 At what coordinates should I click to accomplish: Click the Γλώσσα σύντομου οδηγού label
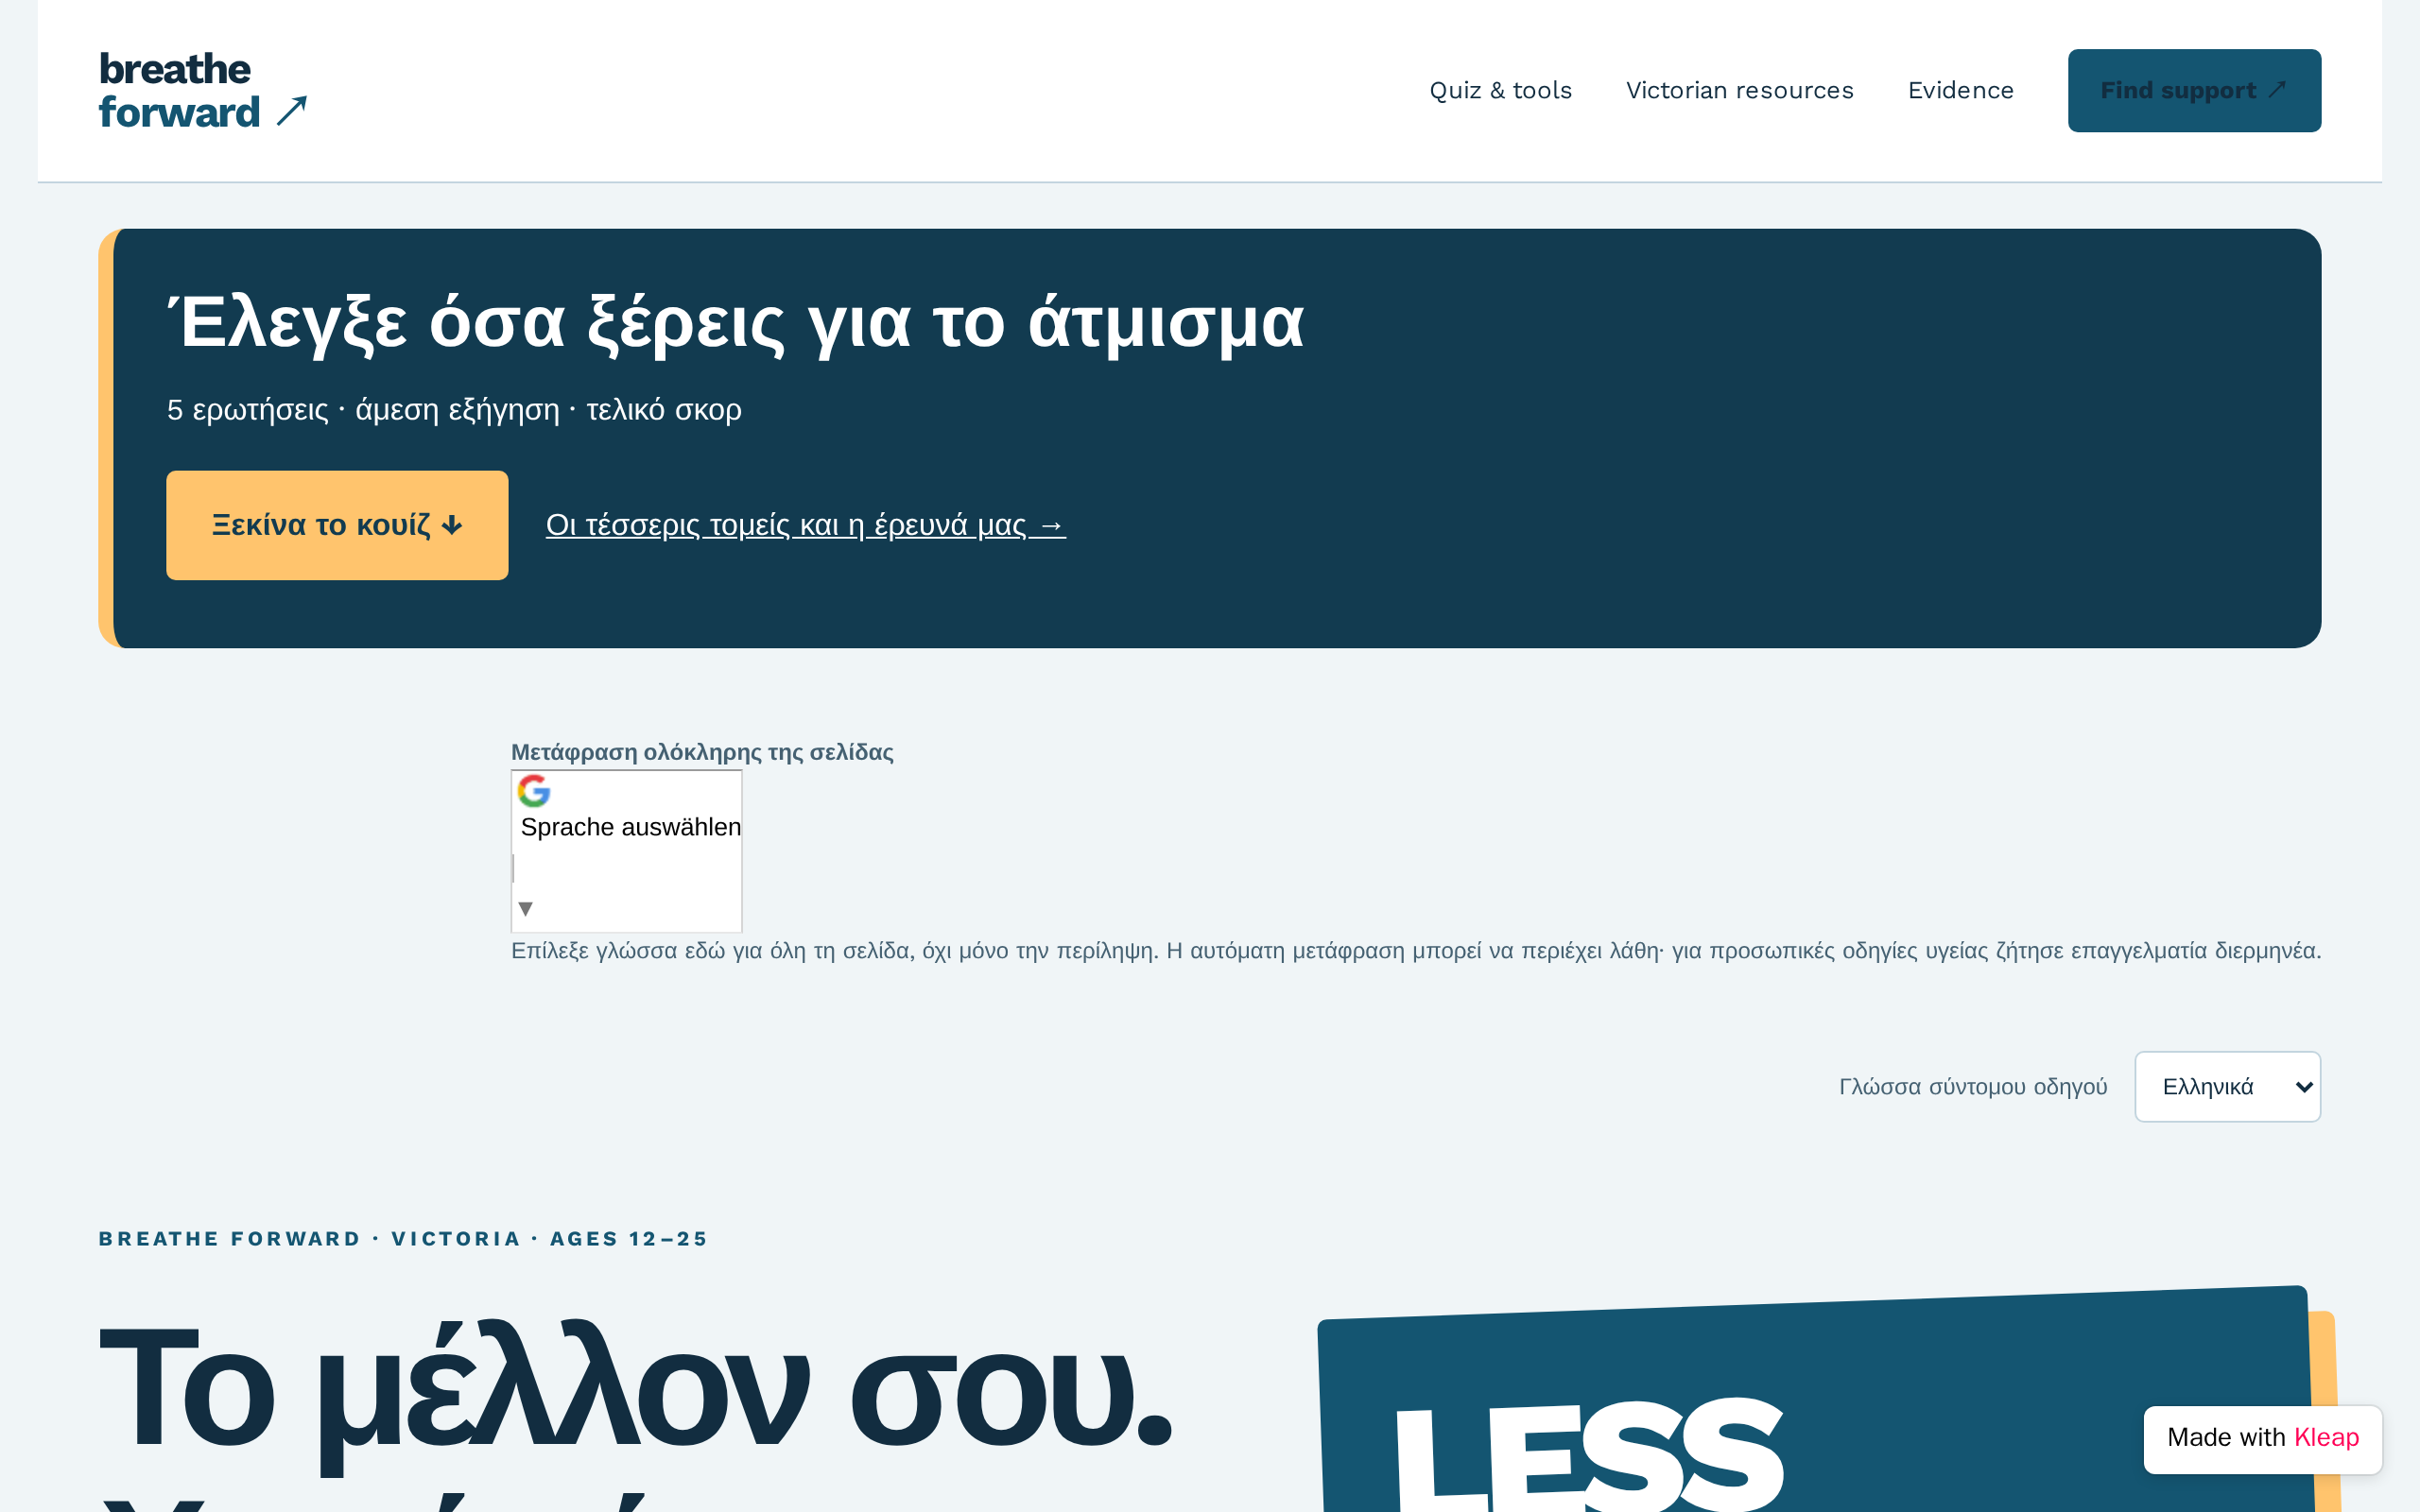coord(1972,1086)
